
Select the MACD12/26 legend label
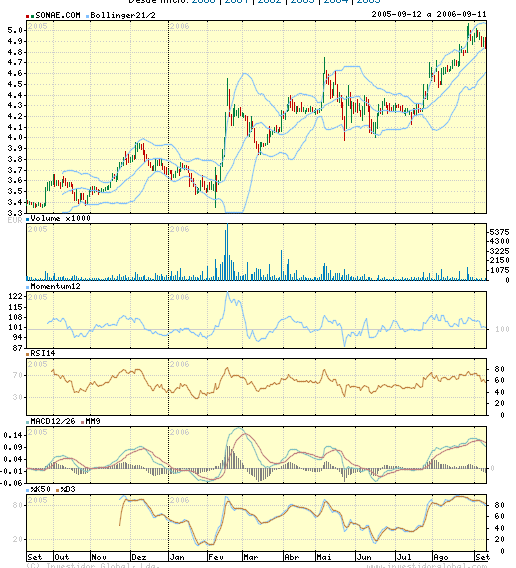click(x=53, y=421)
